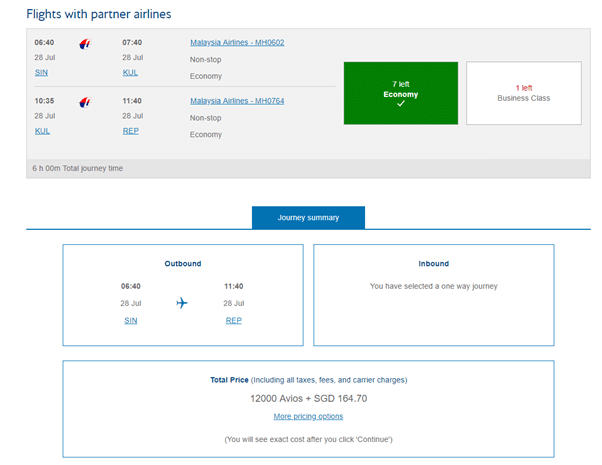This screenshot has width=602, height=465.
Task: Click the Inbound heading in journey summary
Action: 433,263
